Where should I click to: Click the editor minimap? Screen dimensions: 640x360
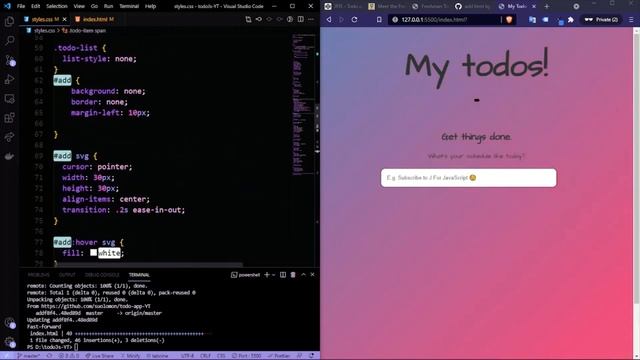[303, 104]
